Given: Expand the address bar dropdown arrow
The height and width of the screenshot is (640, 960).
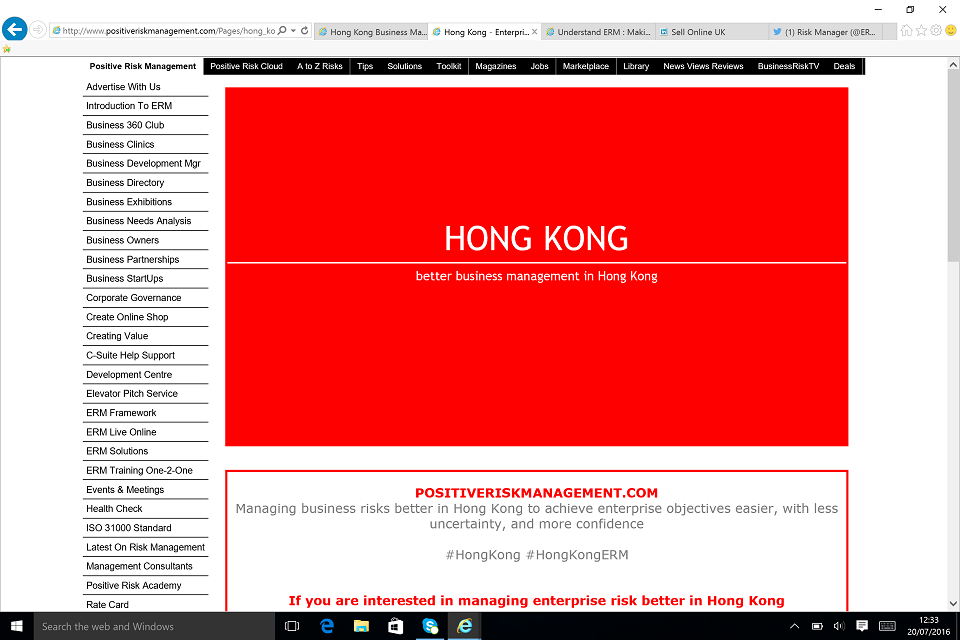Looking at the screenshot, I should point(292,31).
